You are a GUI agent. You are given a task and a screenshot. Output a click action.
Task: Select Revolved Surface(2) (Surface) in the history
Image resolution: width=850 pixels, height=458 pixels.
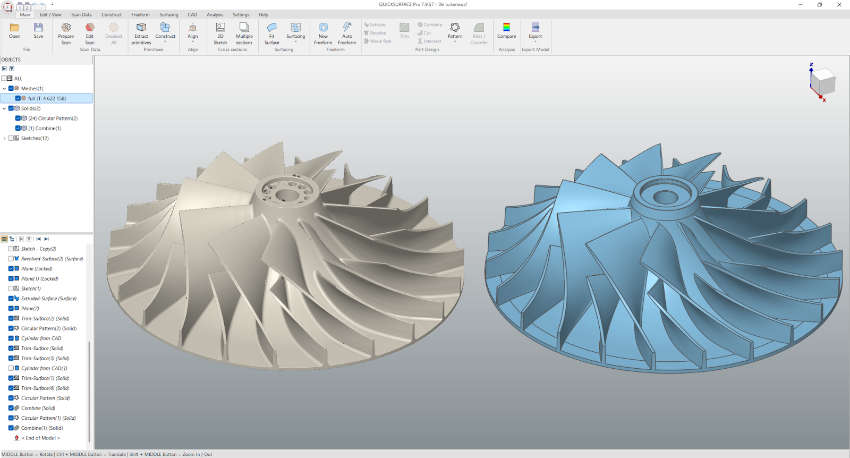click(x=52, y=259)
